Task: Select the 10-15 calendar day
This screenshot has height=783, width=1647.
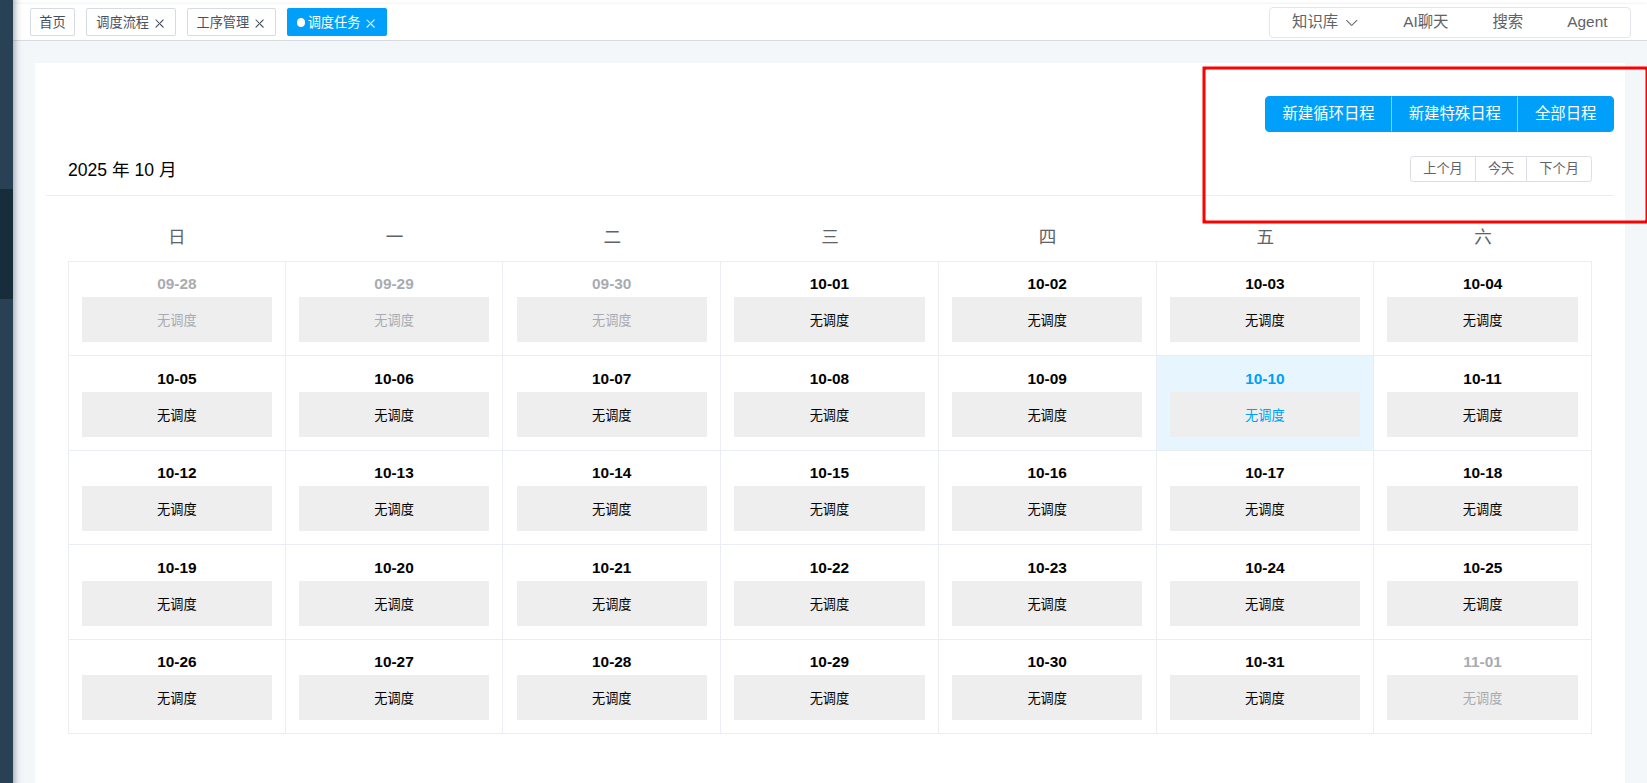Action: coord(829,474)
